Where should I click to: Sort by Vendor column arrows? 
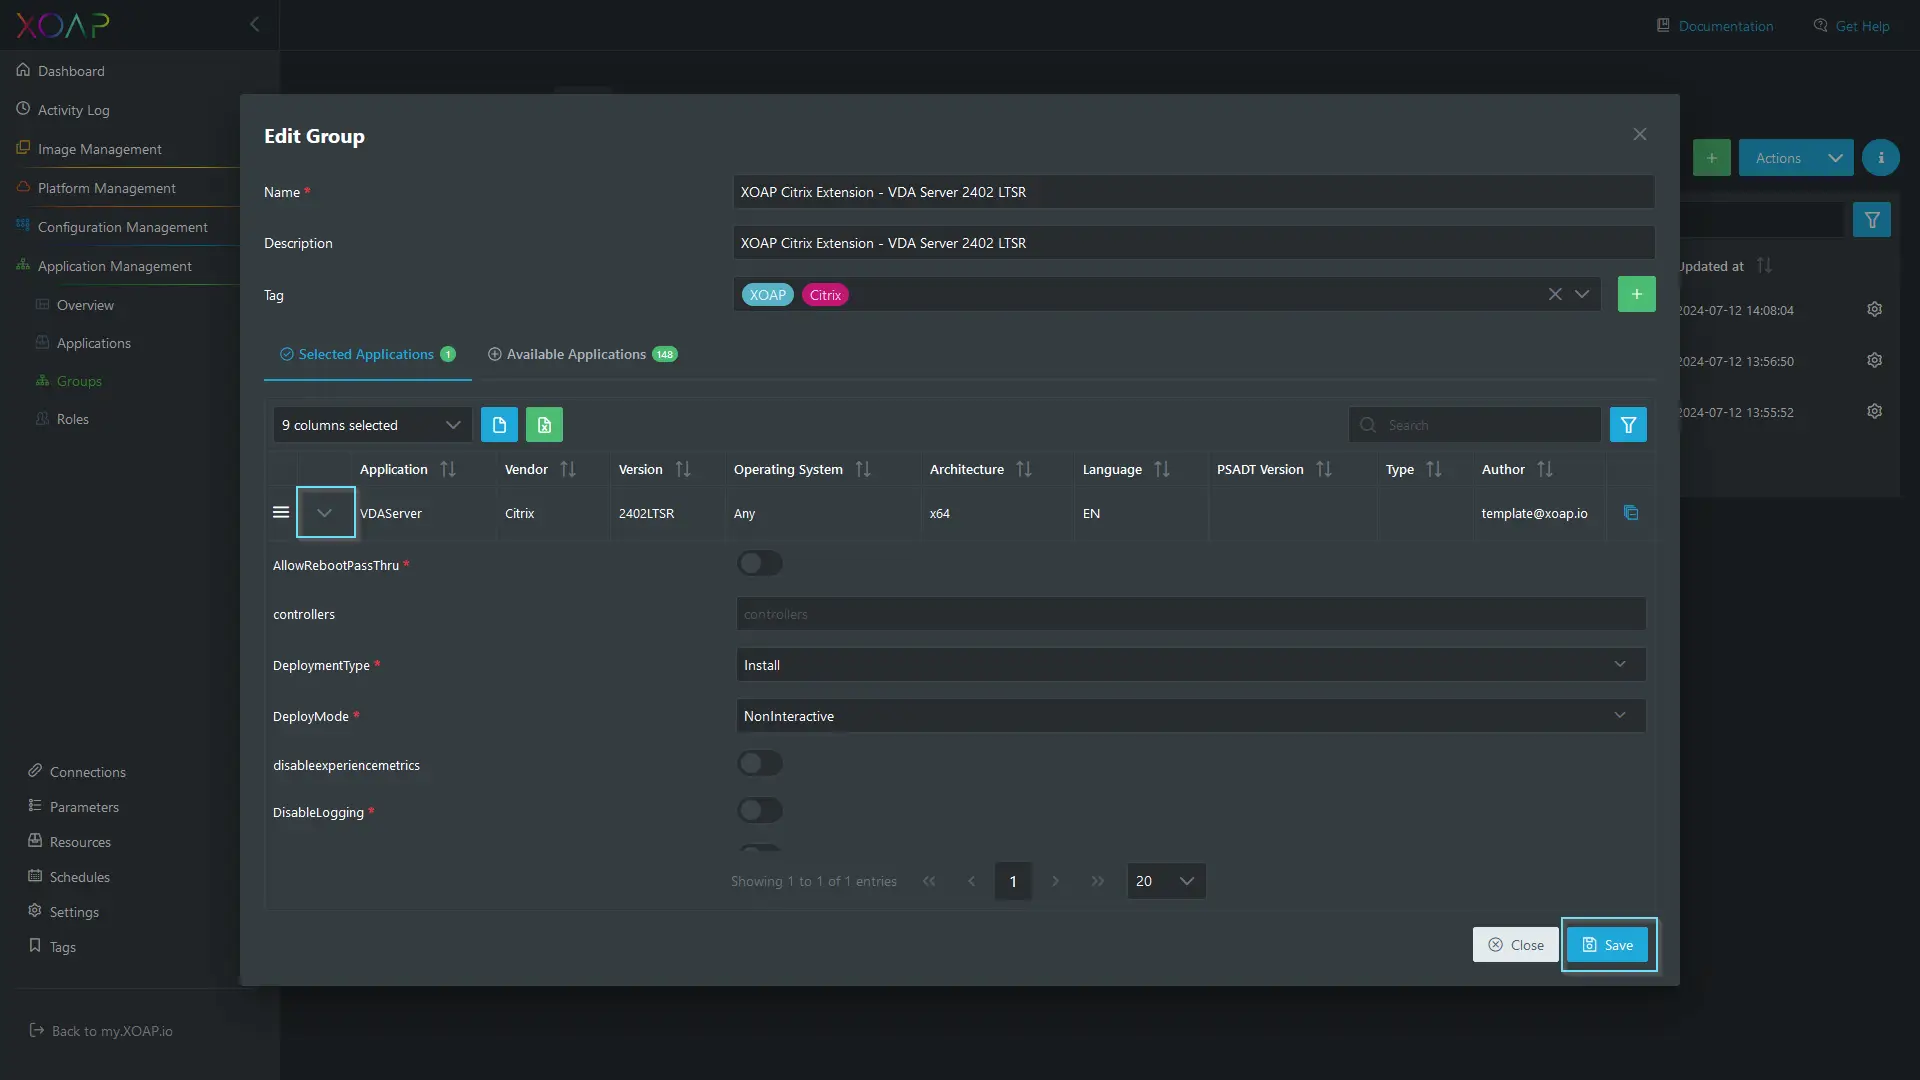(x=568, y=469)
